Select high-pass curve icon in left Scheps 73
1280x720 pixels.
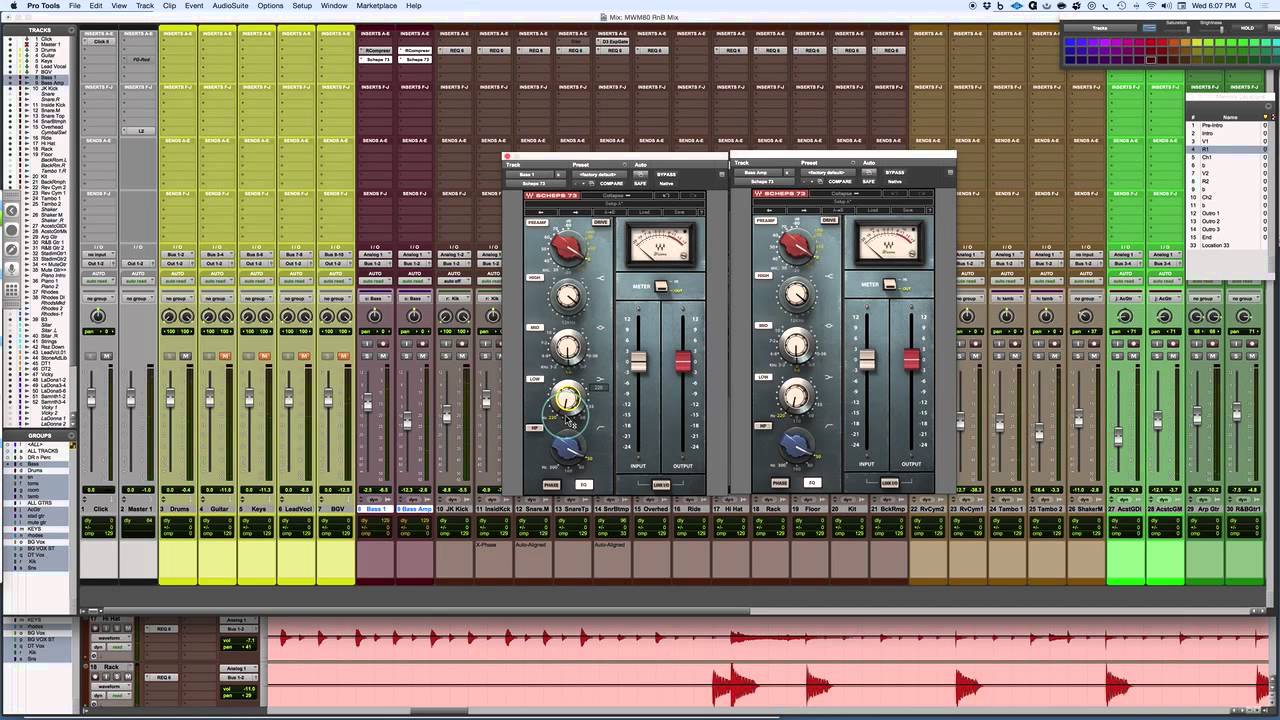[x=601, y=428]
